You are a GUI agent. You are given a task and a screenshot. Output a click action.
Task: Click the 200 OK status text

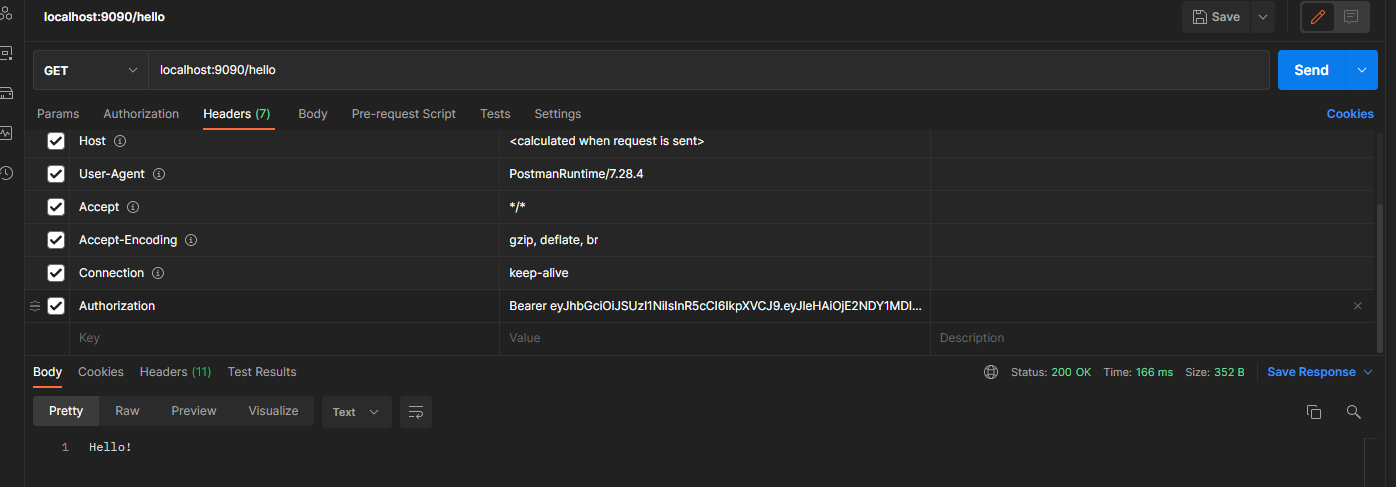click(x=1071, y=372)
